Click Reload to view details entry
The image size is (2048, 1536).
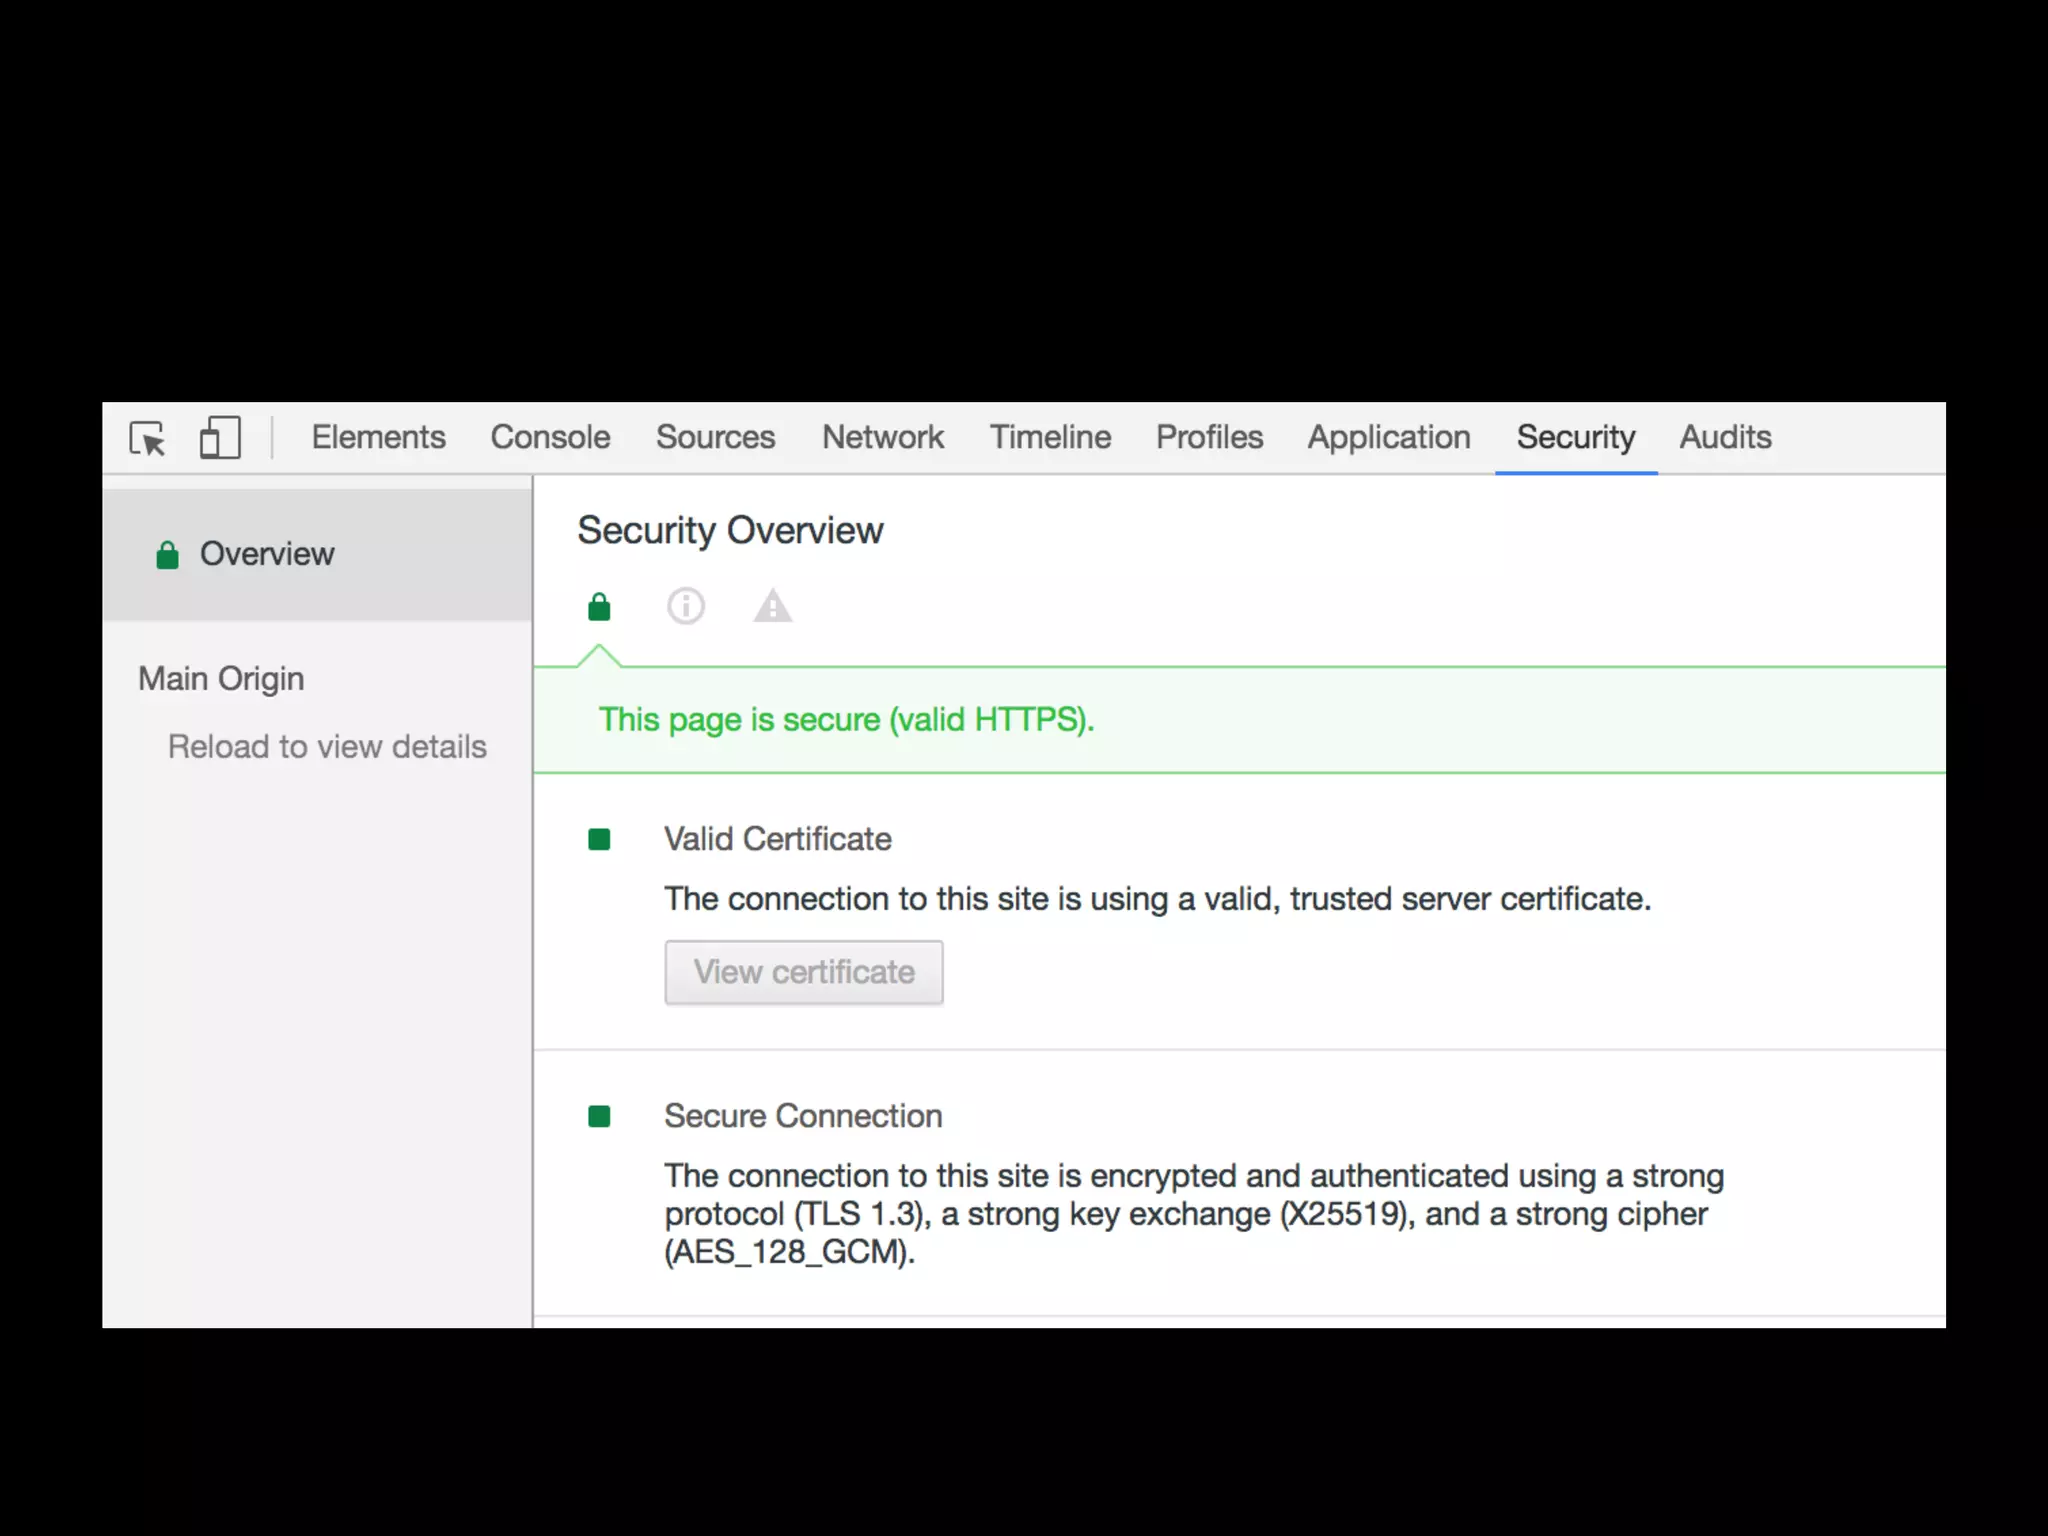[x=327, y=747]
